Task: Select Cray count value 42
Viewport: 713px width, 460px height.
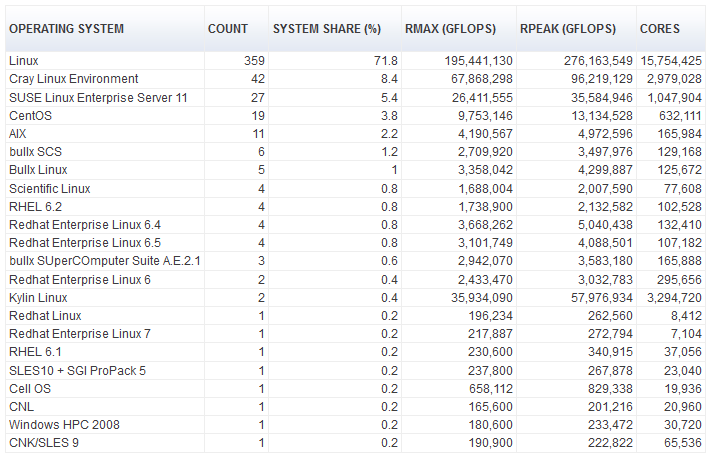Action: point(258,79)
